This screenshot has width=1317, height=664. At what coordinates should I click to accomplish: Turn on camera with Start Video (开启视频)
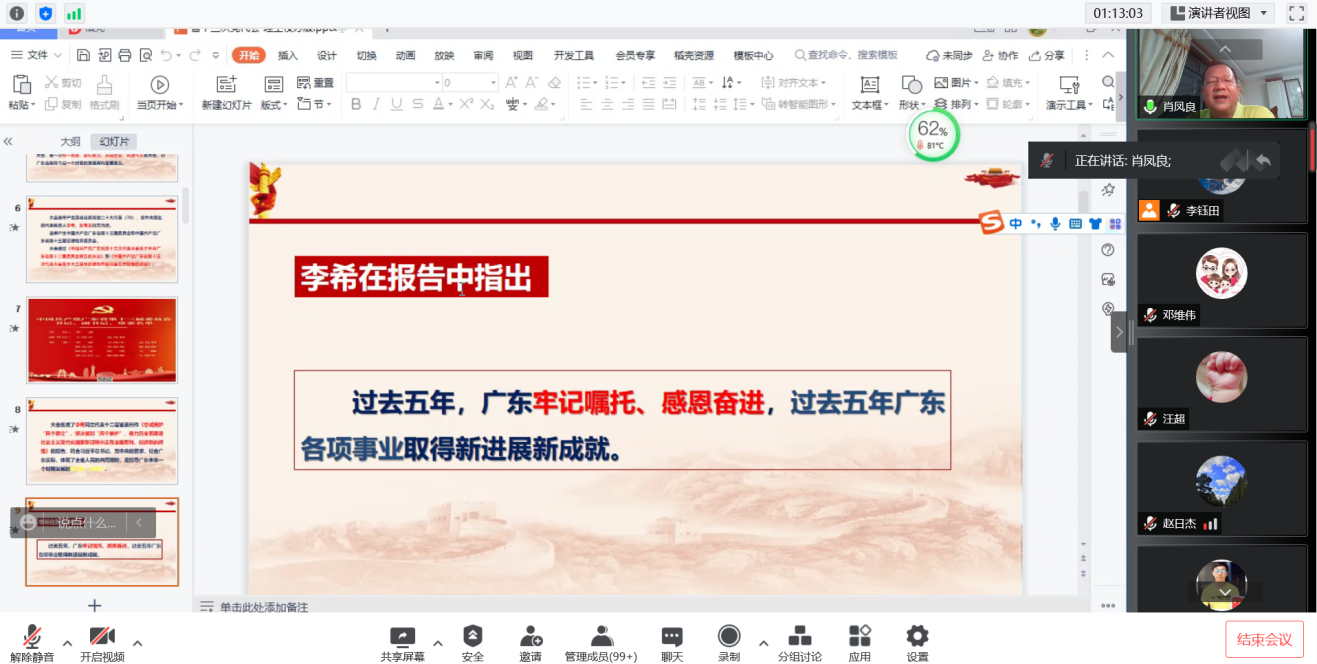pos(102,637)
